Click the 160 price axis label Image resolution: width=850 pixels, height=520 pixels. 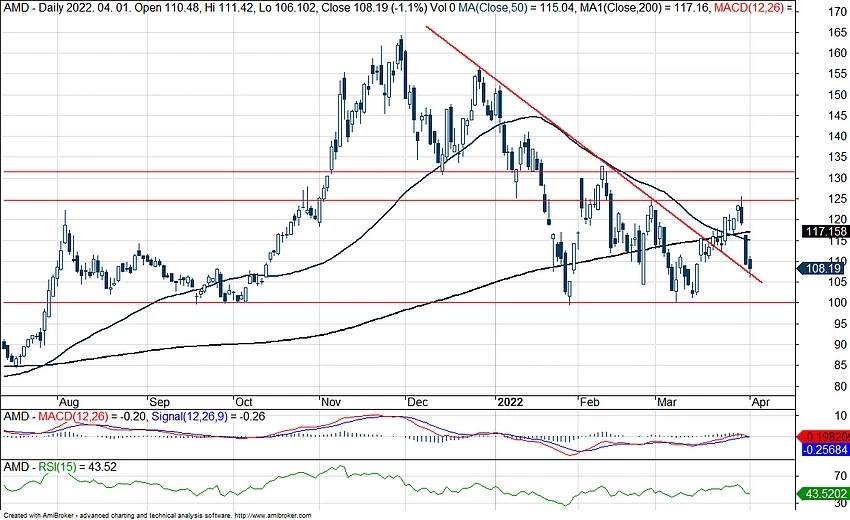point(837,53)
